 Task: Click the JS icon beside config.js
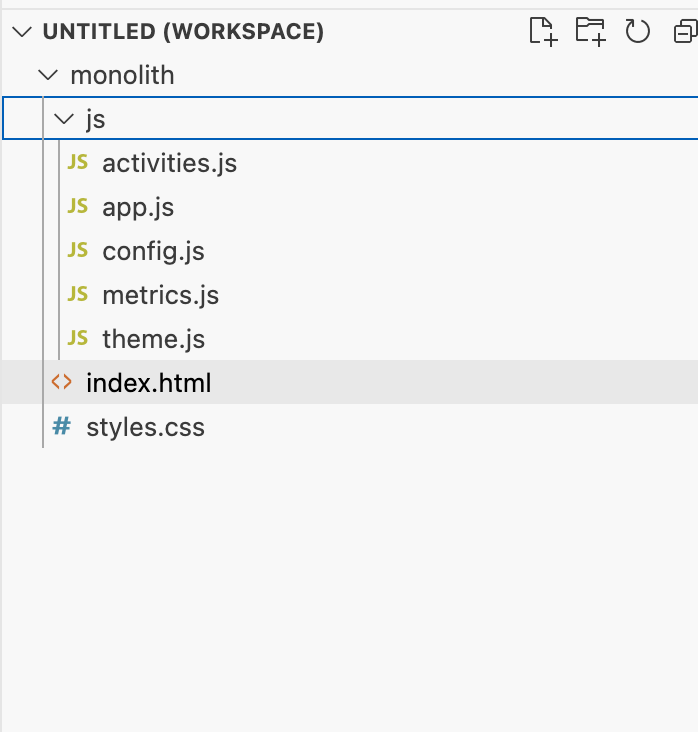[78, 250]
